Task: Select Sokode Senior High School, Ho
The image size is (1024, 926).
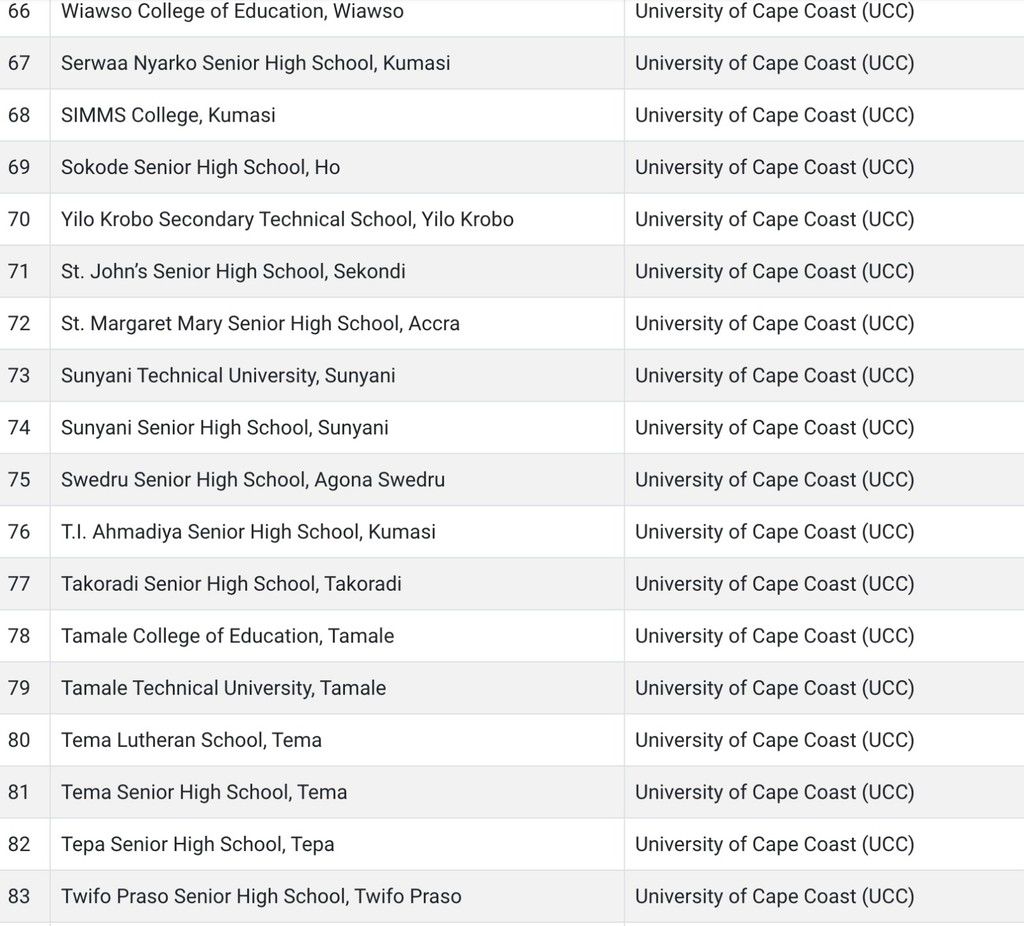Action: pyautogui.click(x=200, y=167)
